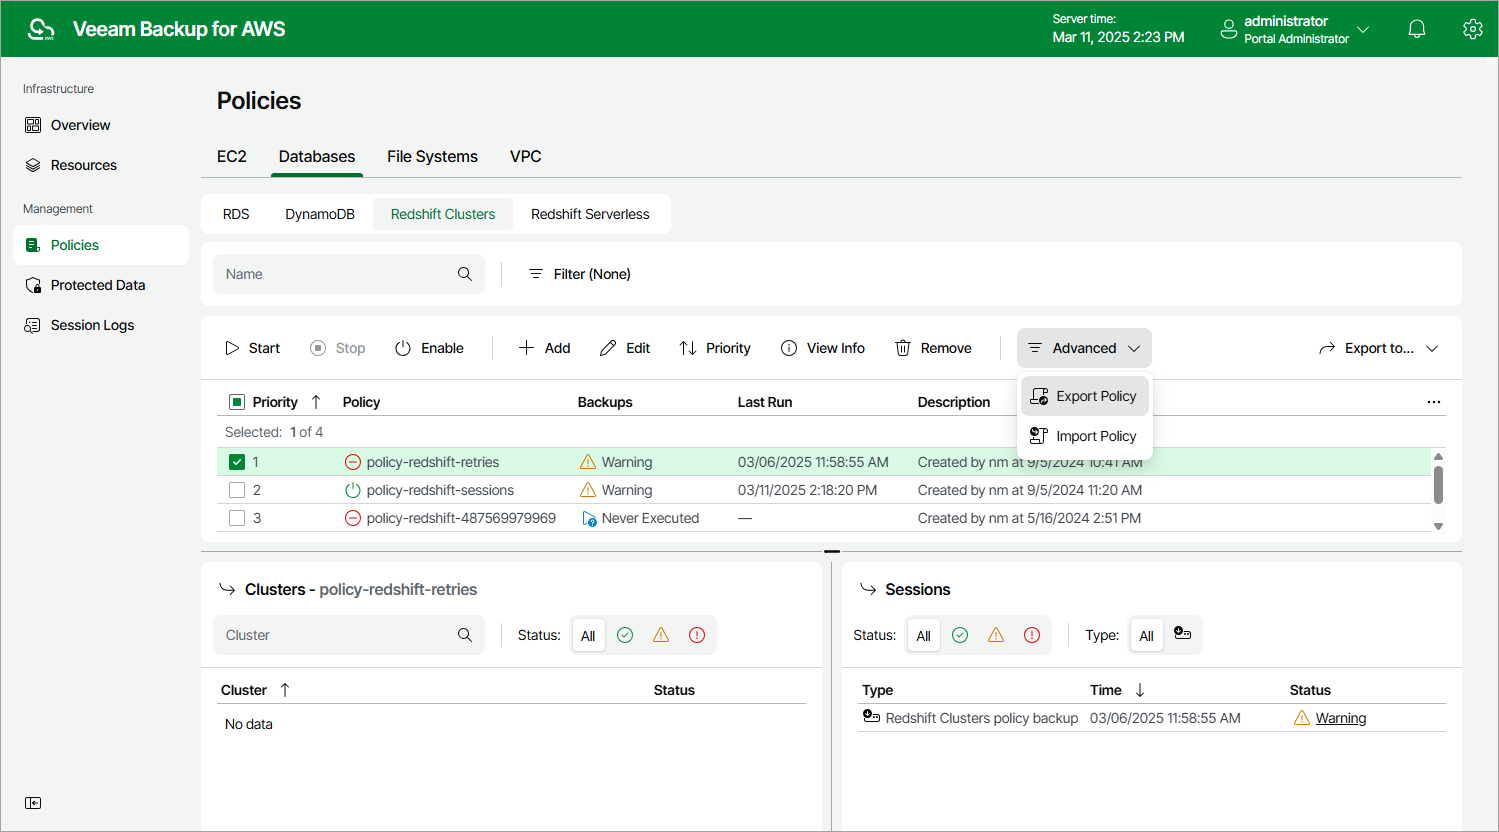Remove the selected policy

tap(933, 348)
